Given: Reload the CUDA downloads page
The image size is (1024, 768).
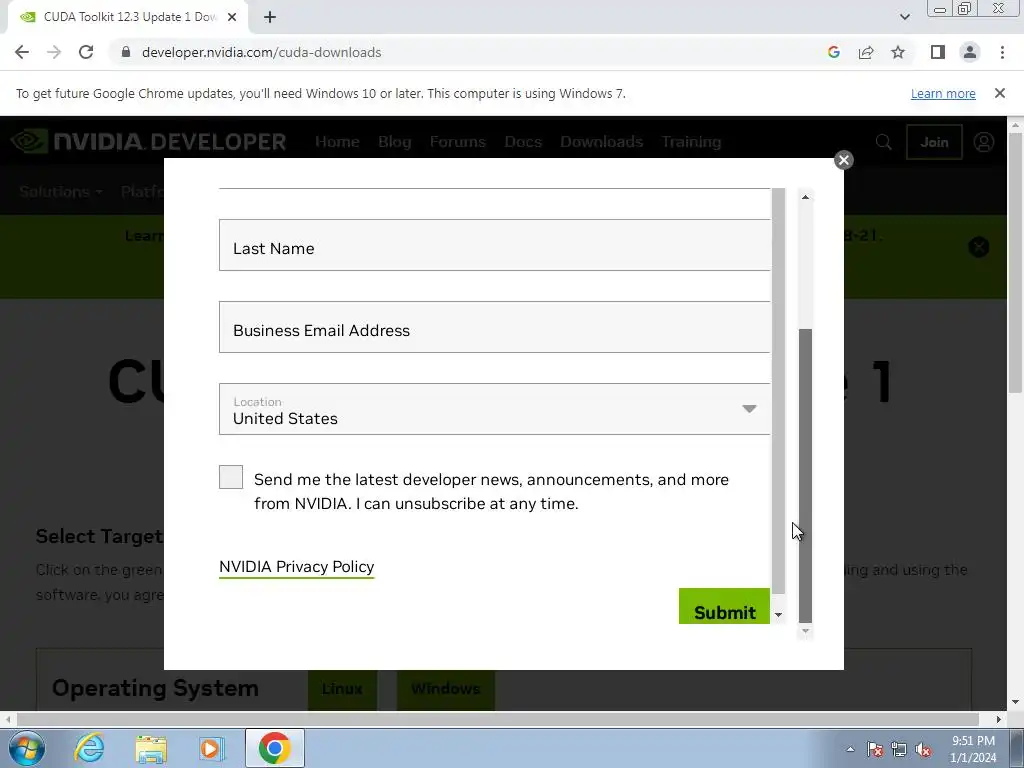Looking at the screenshot, I should (86, 52).
